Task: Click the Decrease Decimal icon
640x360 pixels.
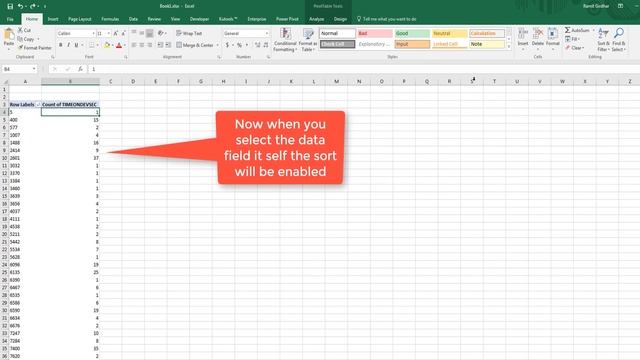Action: click(x=266, y=45)
